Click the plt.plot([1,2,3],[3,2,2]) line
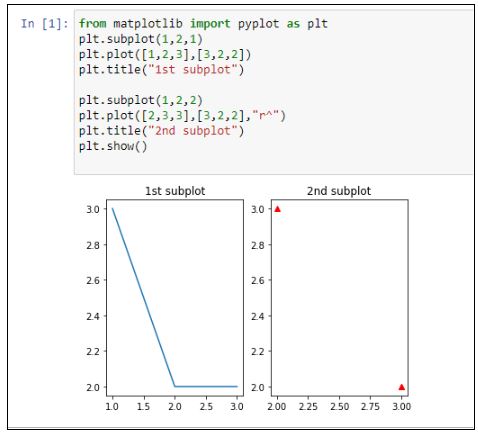478x433 pixels. point(165,54)
